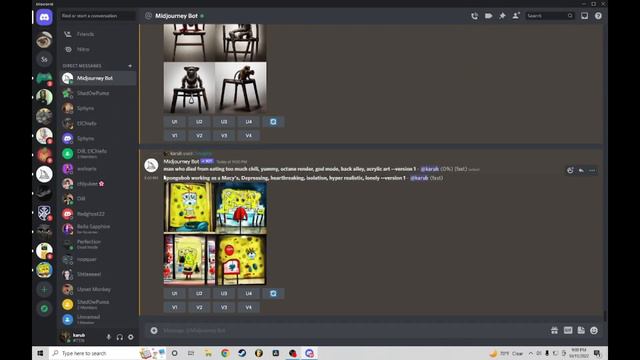Open the server with the eye avatar

click(44, 40)
